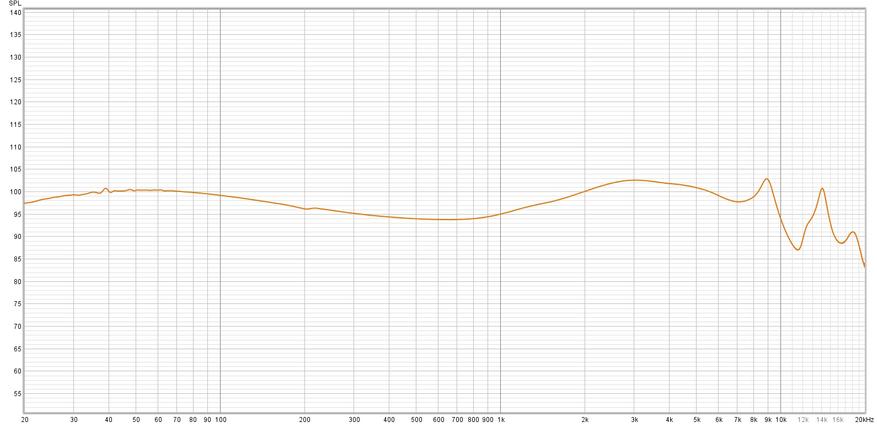Image resolution: width=877 pixels, height=426 pixels.
Task: Select the 16k frequency axis label
Action: pyautogui.click(x=838, y=419)
